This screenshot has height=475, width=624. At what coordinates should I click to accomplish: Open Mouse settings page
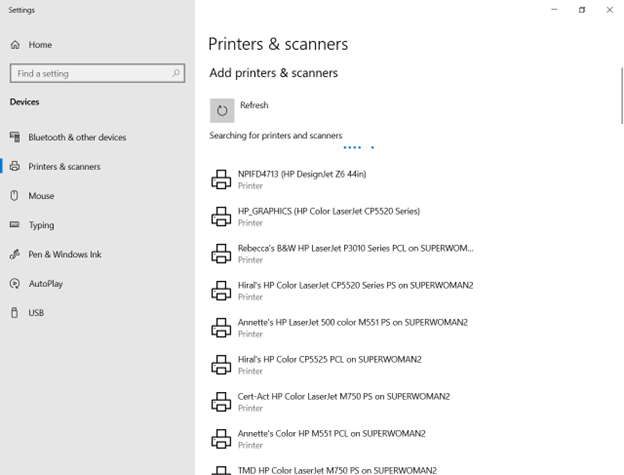98,196
